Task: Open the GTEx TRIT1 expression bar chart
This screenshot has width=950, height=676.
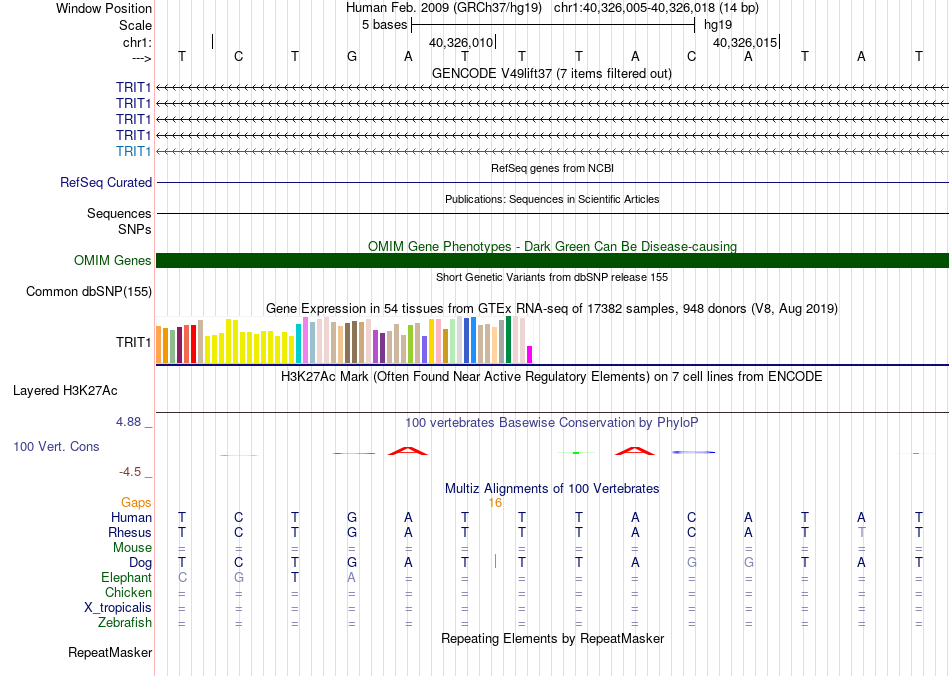Action: [344, 340]
